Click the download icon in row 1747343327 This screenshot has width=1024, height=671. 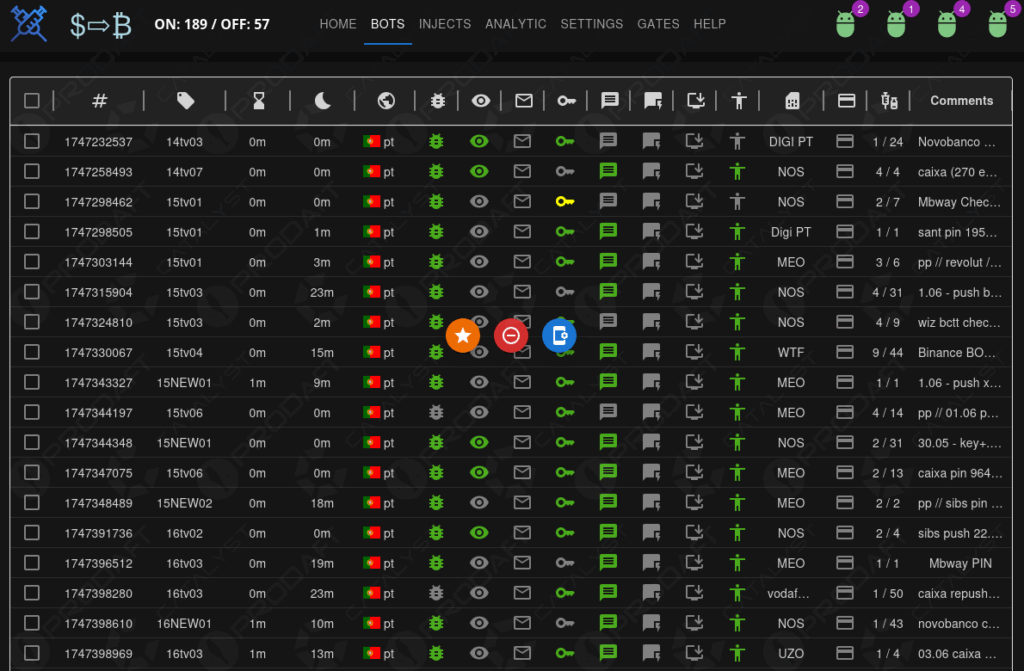click(694, 382)
